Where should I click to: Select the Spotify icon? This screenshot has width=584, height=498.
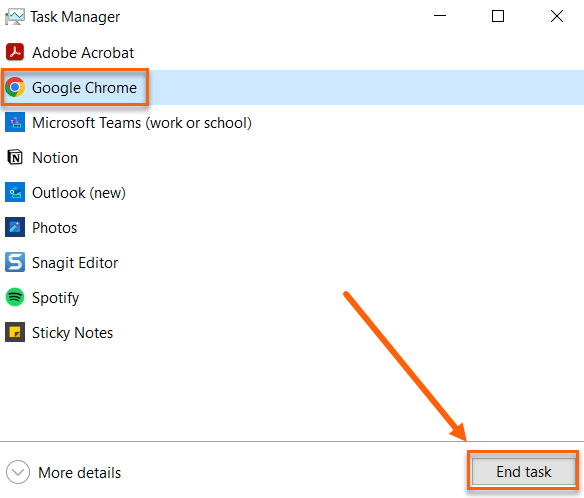click(15, 297)
